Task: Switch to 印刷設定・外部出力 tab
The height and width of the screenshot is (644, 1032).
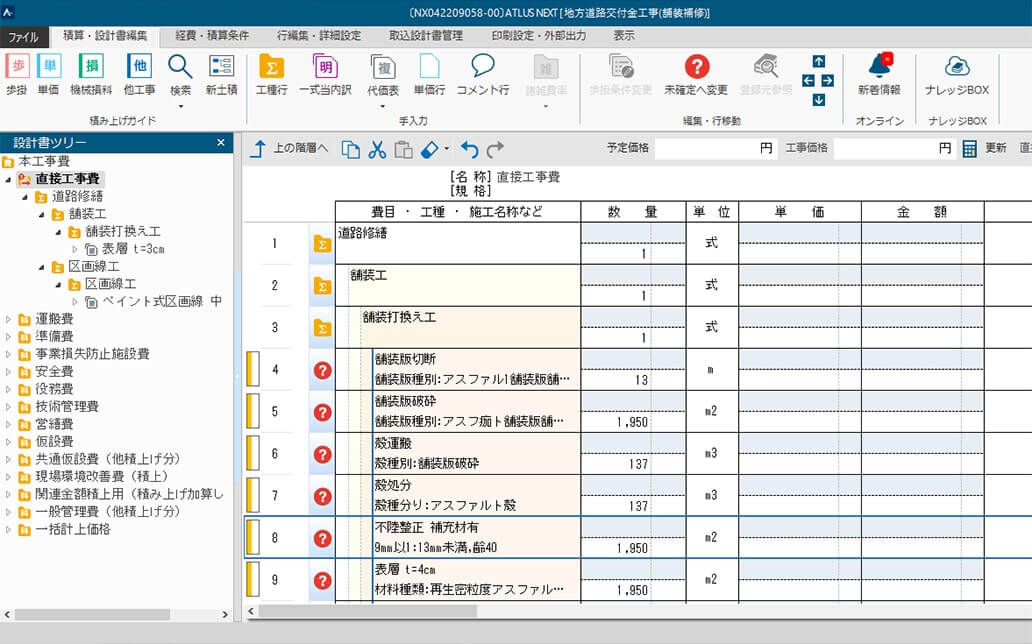Action: (x=538, y=36)
